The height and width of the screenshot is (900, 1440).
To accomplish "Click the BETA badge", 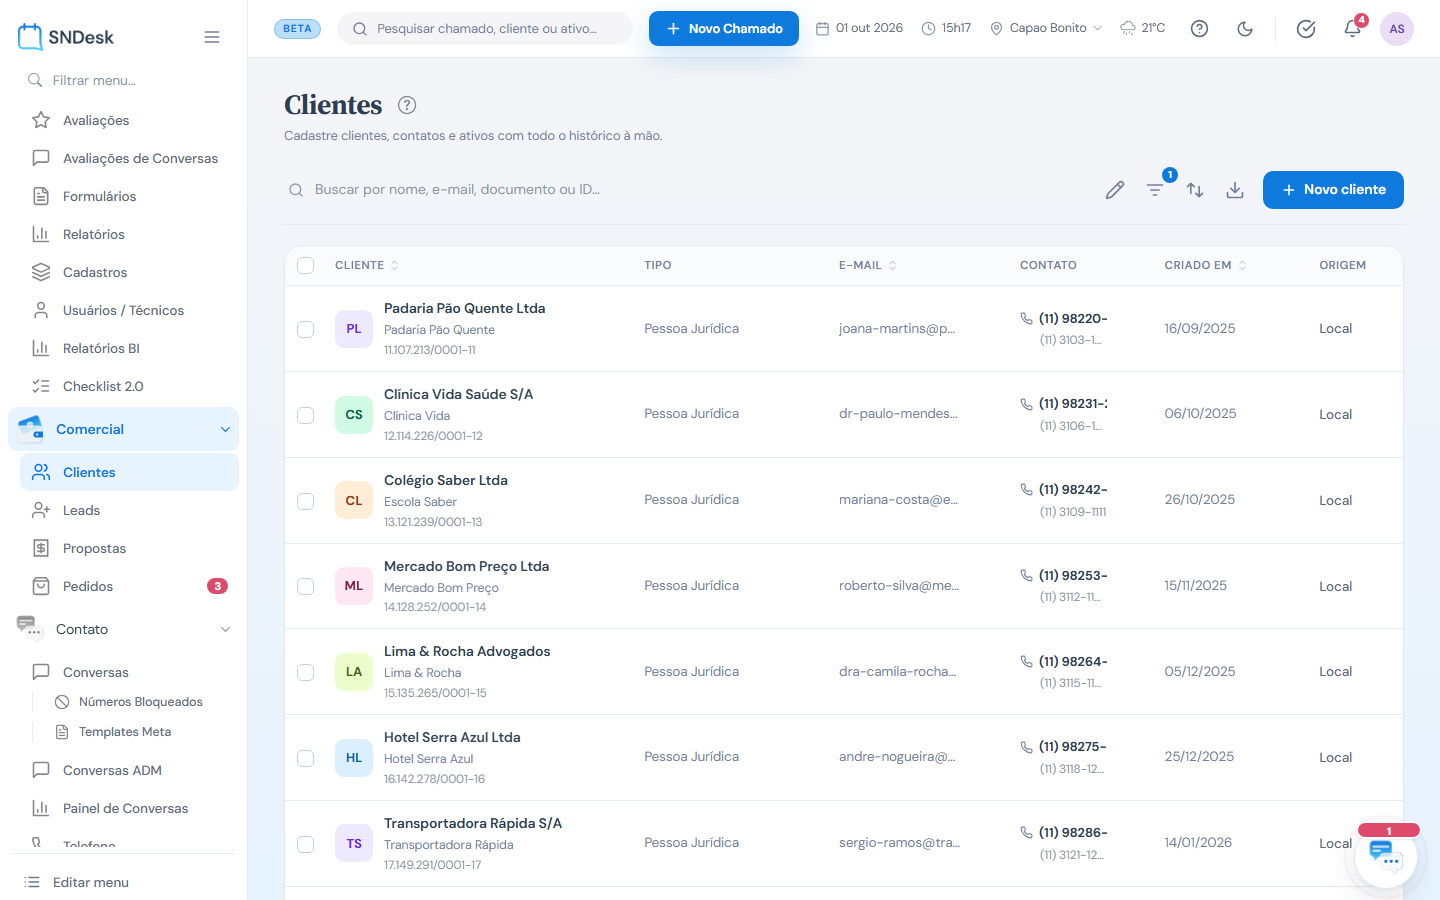I will [x=297, y=28].
